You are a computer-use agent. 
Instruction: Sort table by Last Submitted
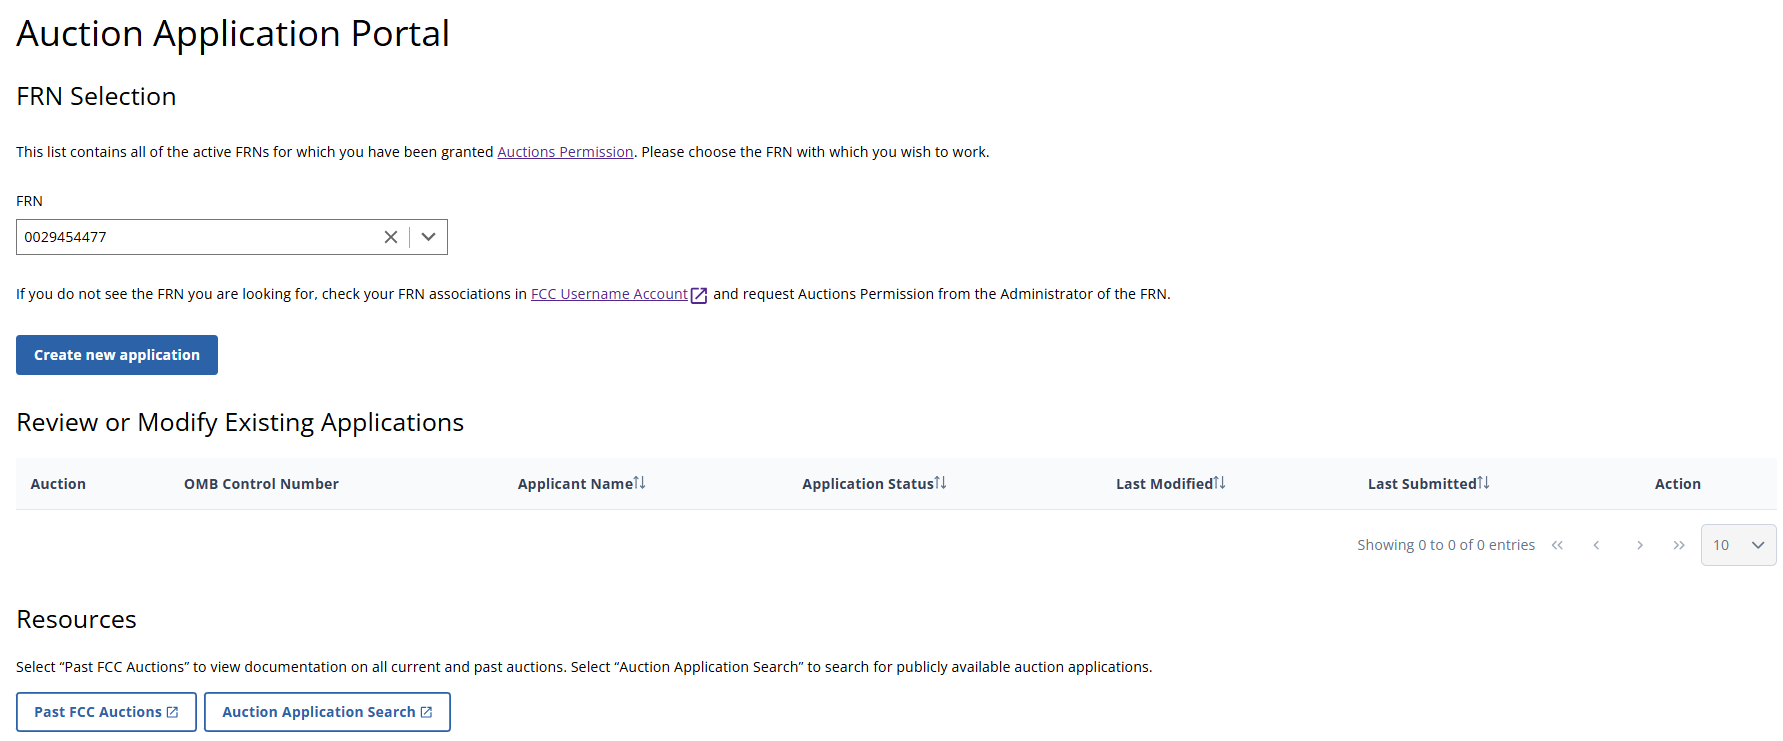click(x=1483, y=483)
